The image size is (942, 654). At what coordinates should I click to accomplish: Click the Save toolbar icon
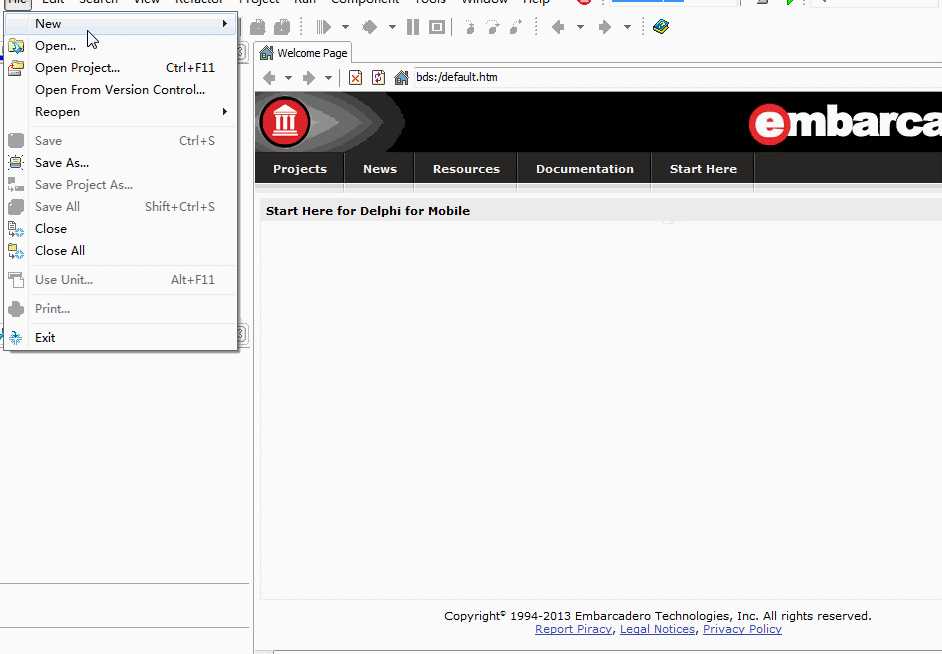(x=258, y=27)
